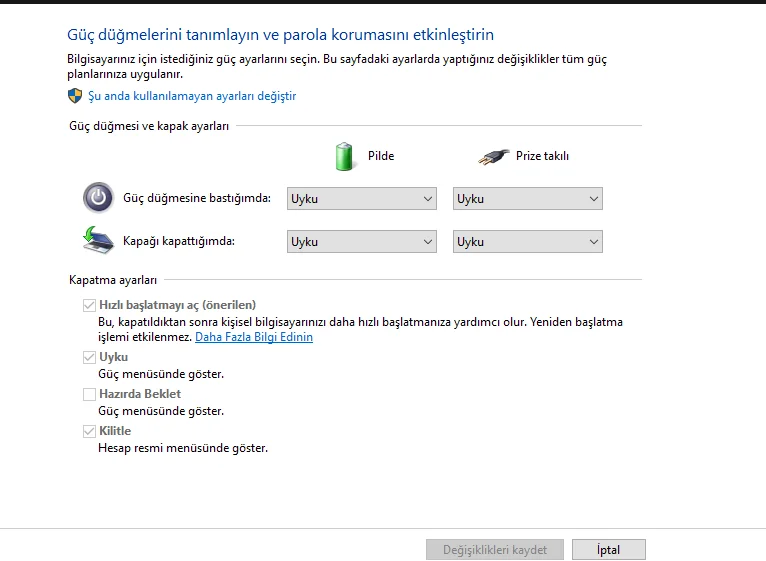The height and width of the screenshot is (561, 766).
Task: Click the power plug icon beside Prize takılı
Action: [x=493, y=157]
